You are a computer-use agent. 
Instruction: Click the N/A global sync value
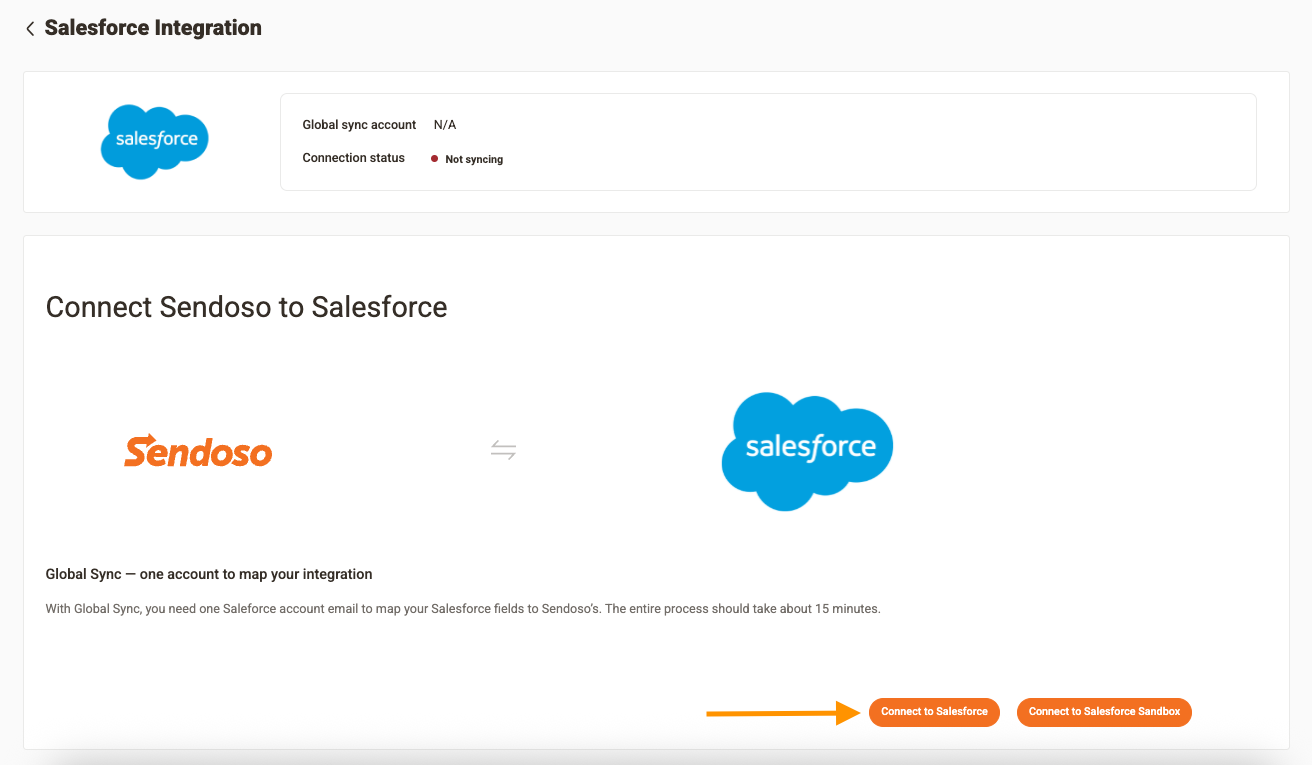click(445, 125)
